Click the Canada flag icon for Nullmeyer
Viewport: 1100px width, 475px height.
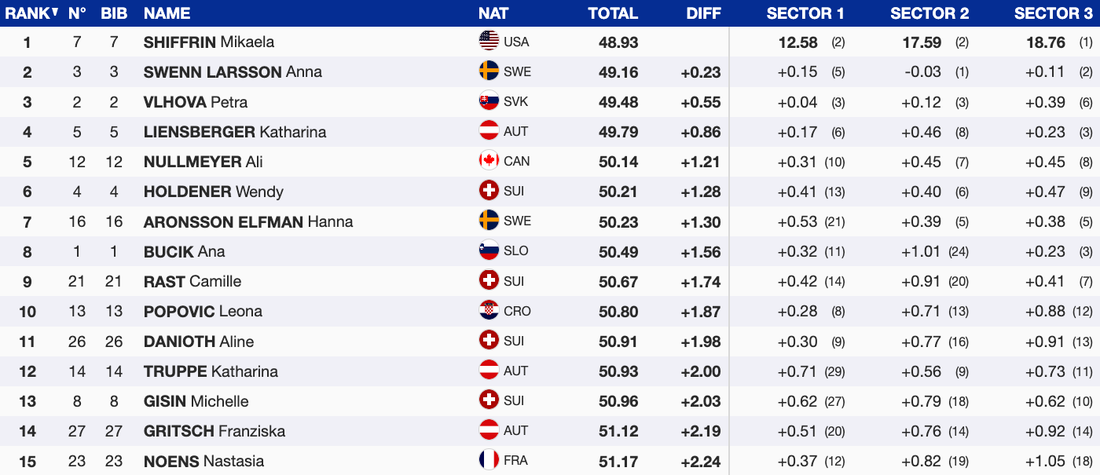pos(489,162)
